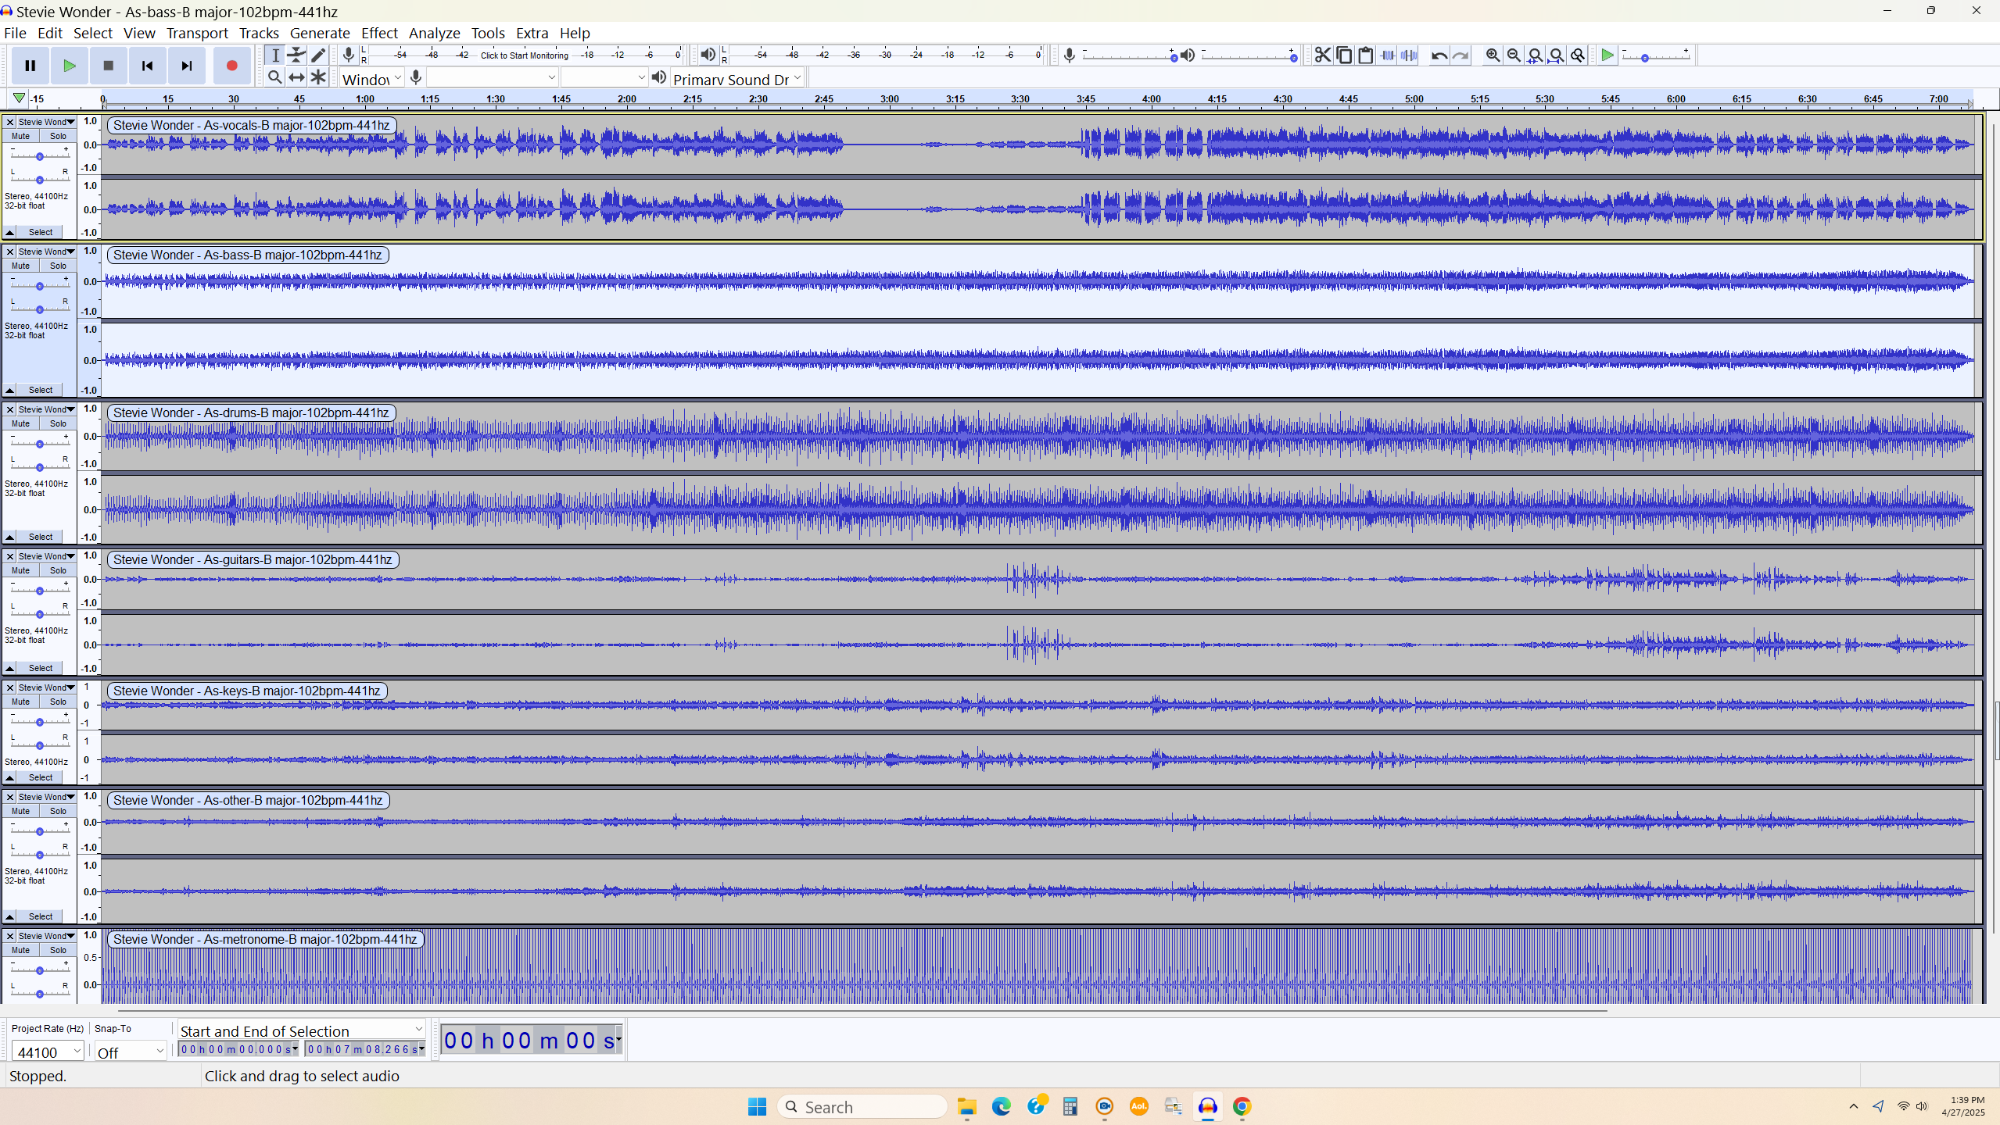Image resolution: width=2000 pixels, height=1125 pixels.
Task: Mute the As-bass track
Action: click(x=21, y=266)
